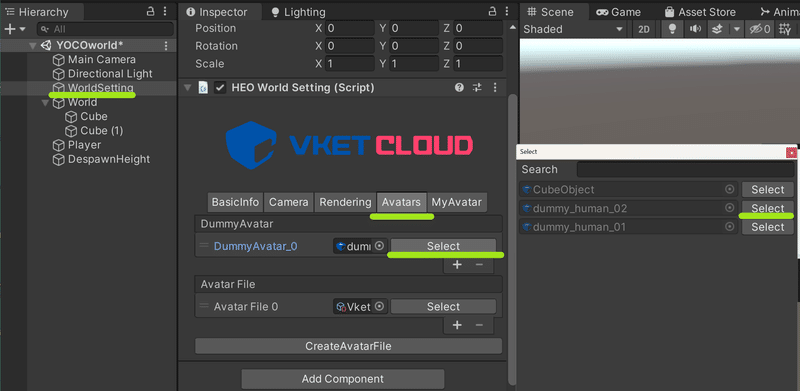
Task: Click the Select window search field
Action: (687, 169)
